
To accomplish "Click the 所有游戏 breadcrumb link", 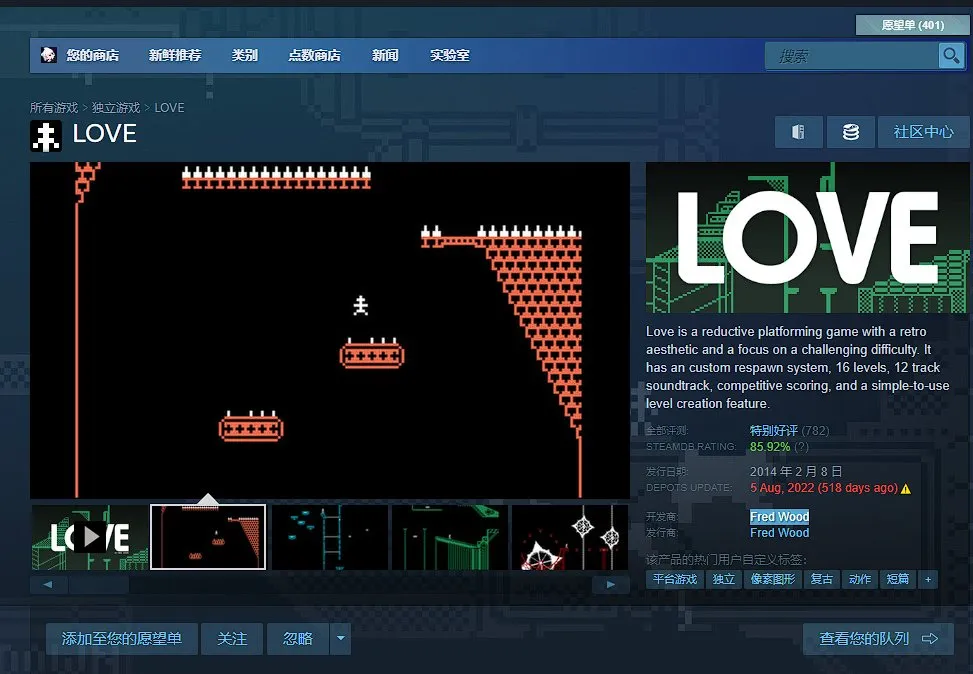I will [x=54, y=107].
